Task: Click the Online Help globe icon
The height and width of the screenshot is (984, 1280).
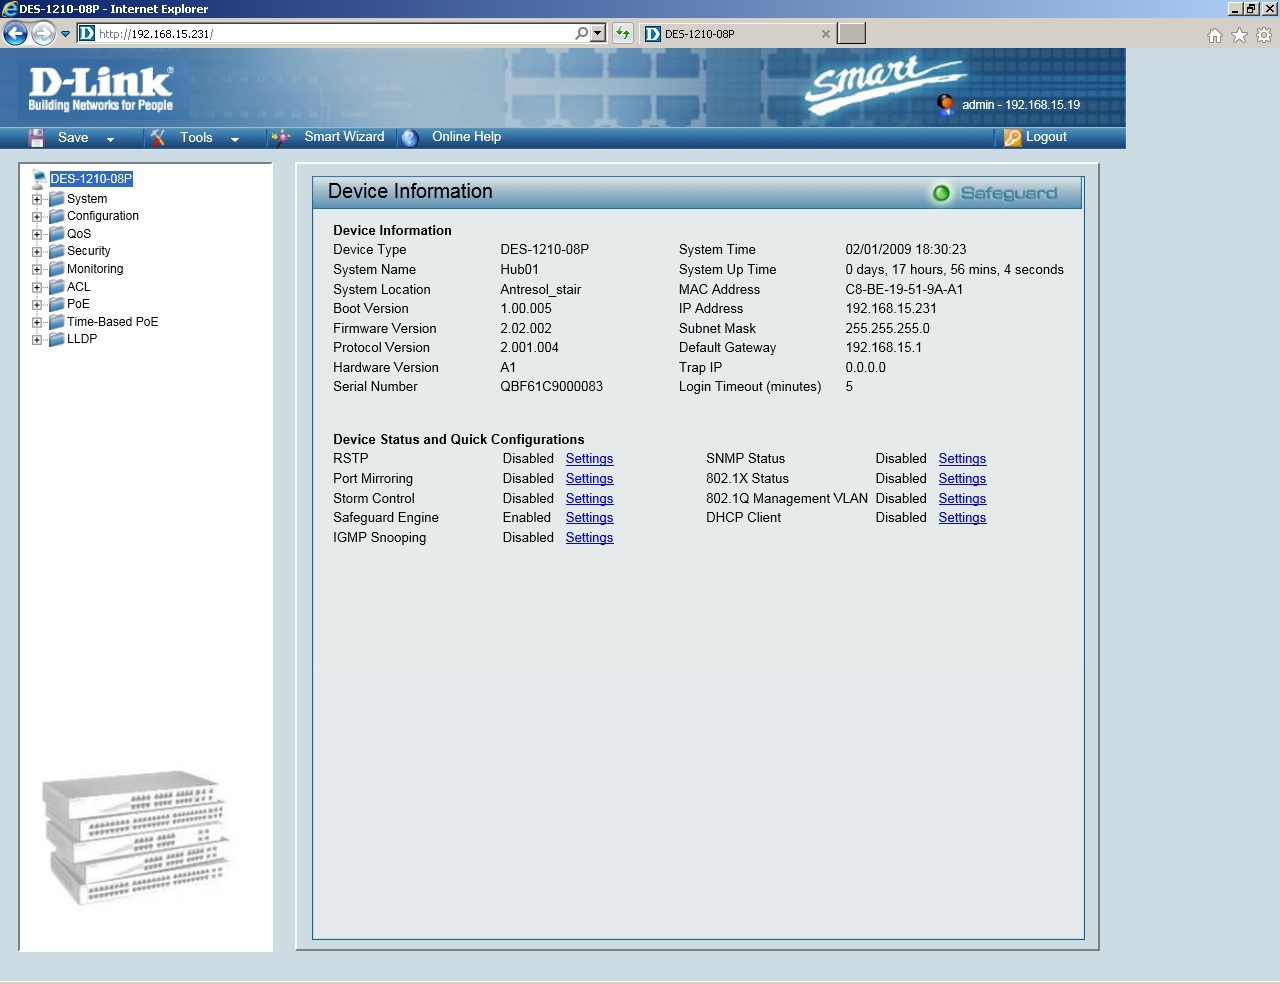Action: [x=410, y=138]
